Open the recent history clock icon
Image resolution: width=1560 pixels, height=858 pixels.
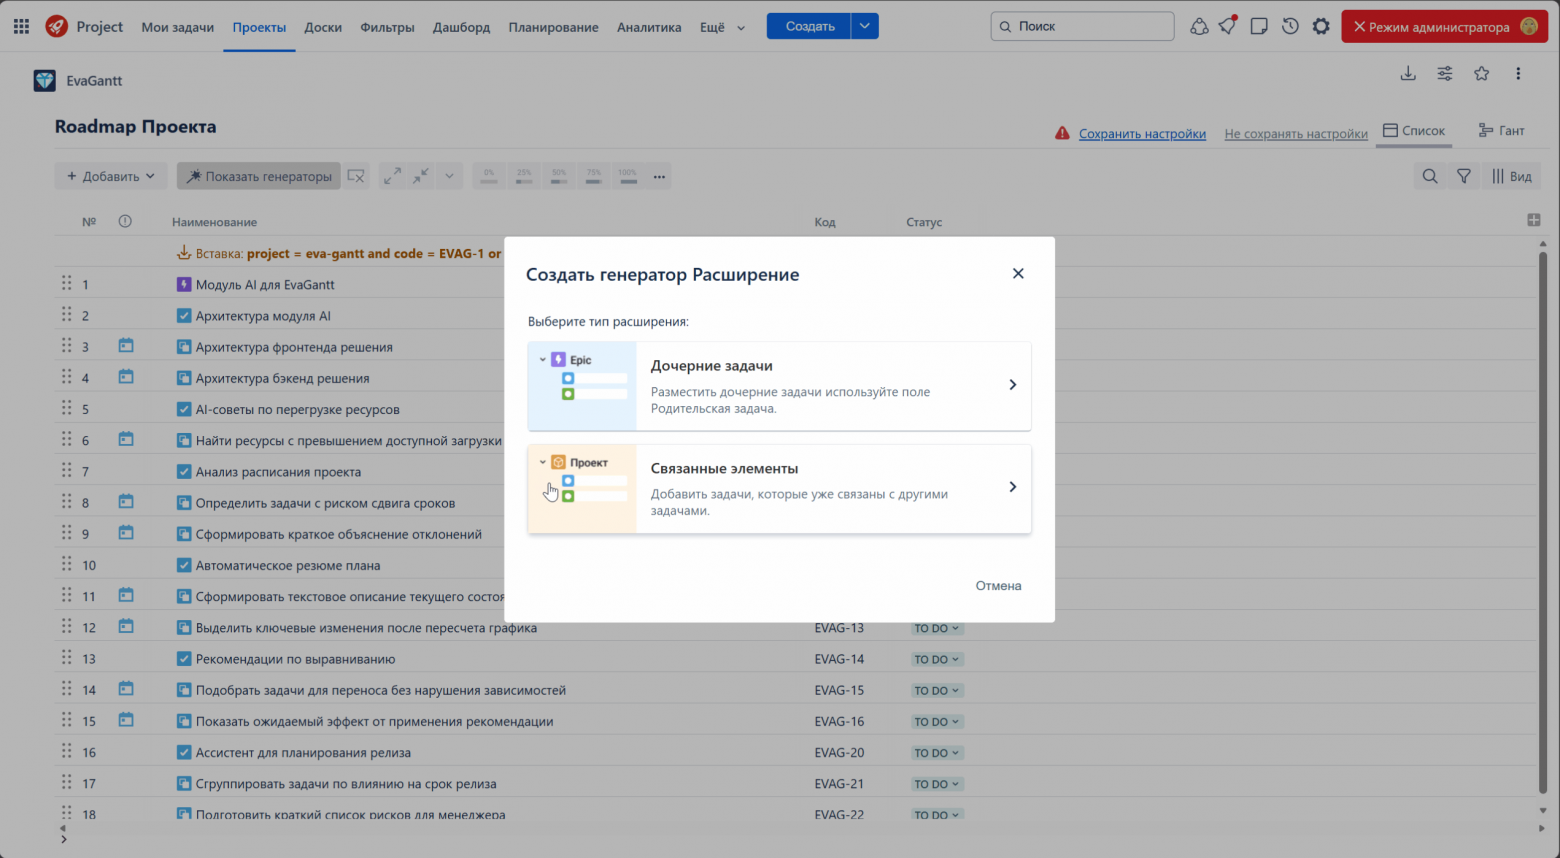click(1290, 26)
